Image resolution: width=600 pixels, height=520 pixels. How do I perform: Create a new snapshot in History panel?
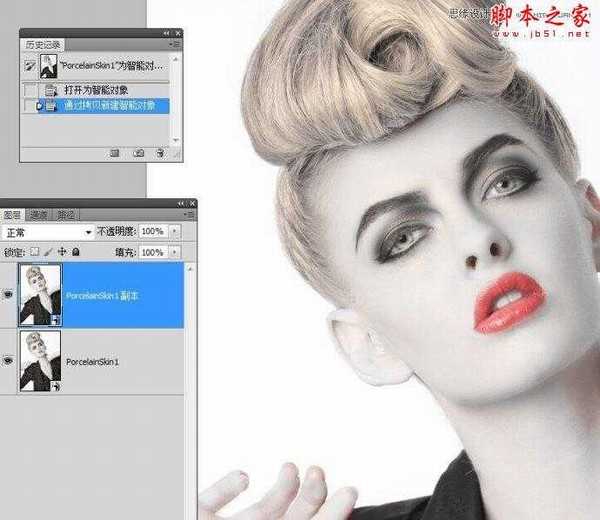[138, 153]
